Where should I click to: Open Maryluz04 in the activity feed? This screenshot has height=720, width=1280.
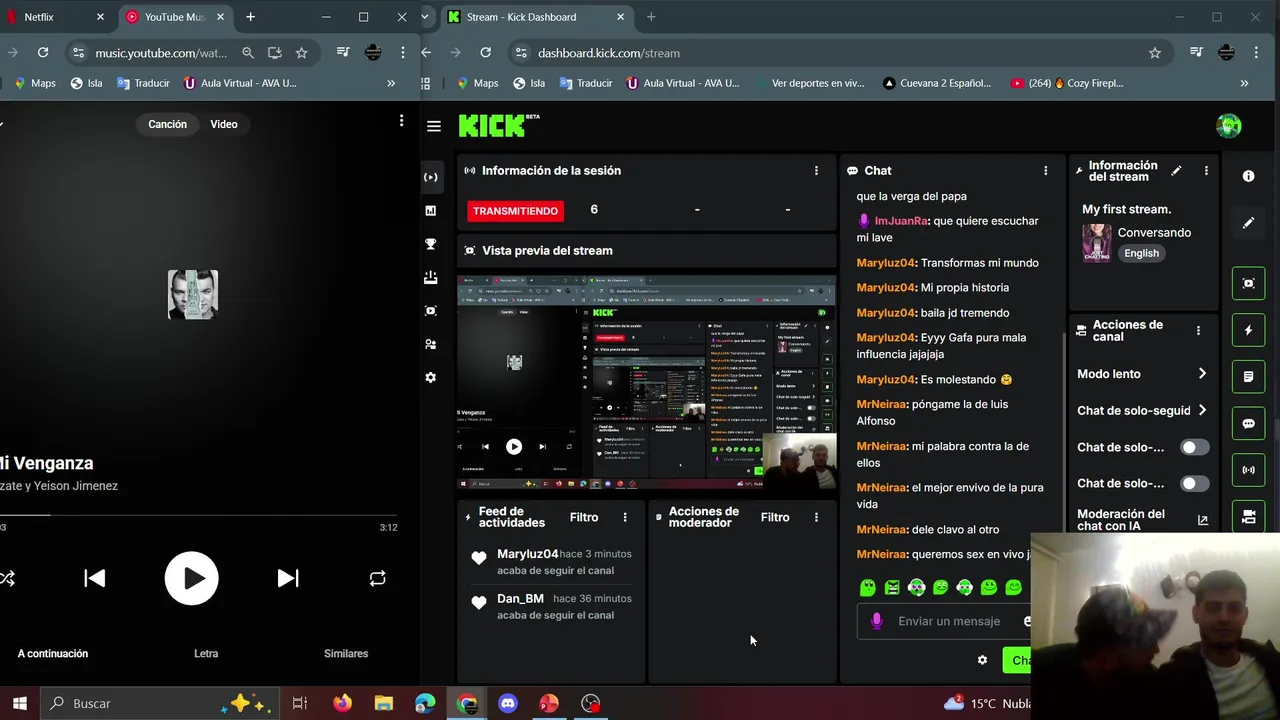point(527,554)
